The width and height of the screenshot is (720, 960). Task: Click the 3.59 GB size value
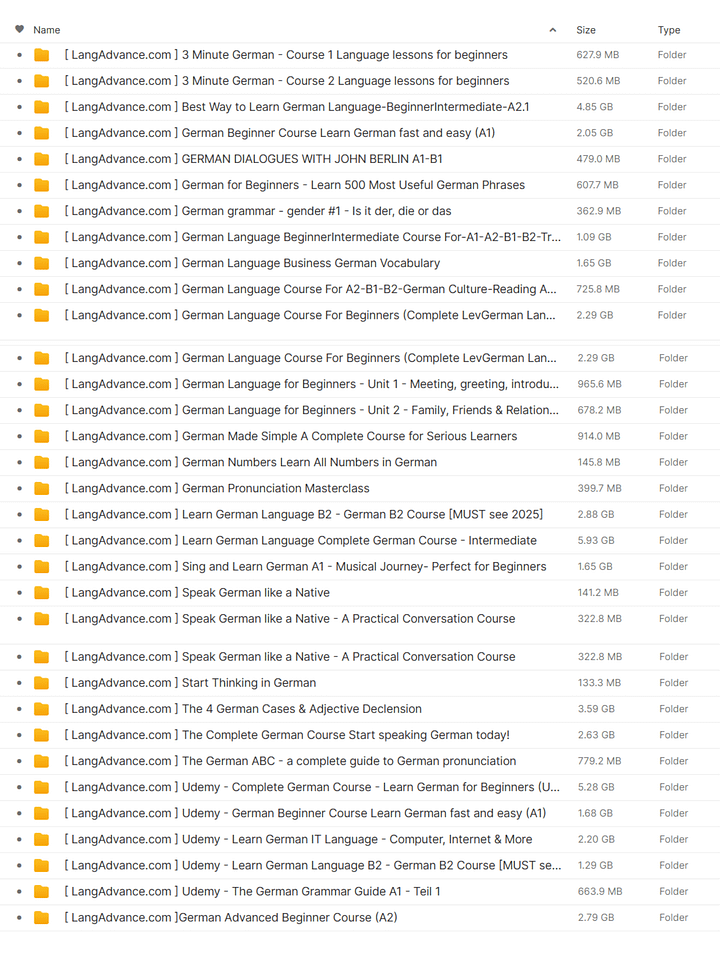596,709
